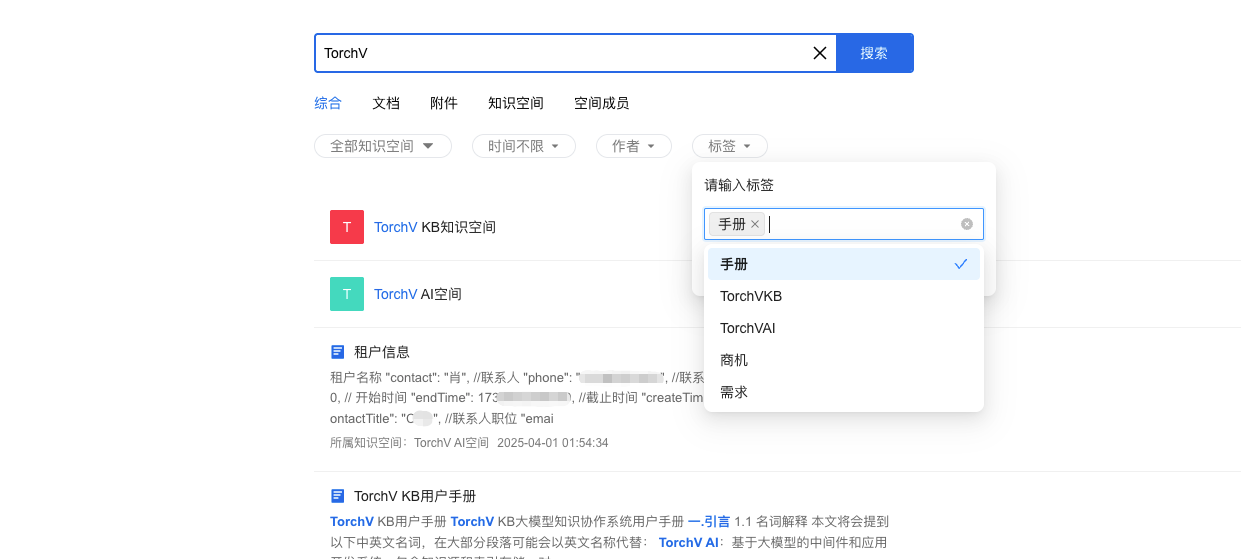Click the red T space avatar
The image size is (1241, 559).
click(x=347, y=227)
